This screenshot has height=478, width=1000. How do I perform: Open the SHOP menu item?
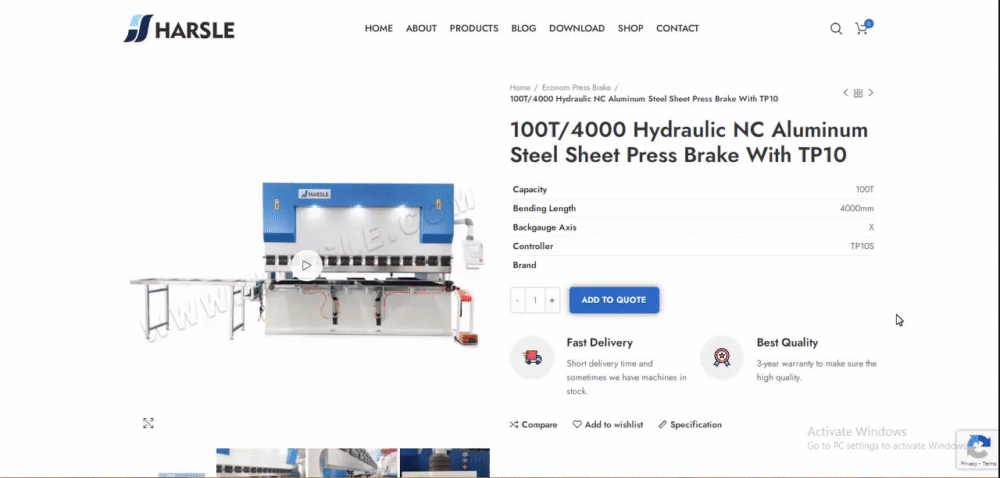631,29
